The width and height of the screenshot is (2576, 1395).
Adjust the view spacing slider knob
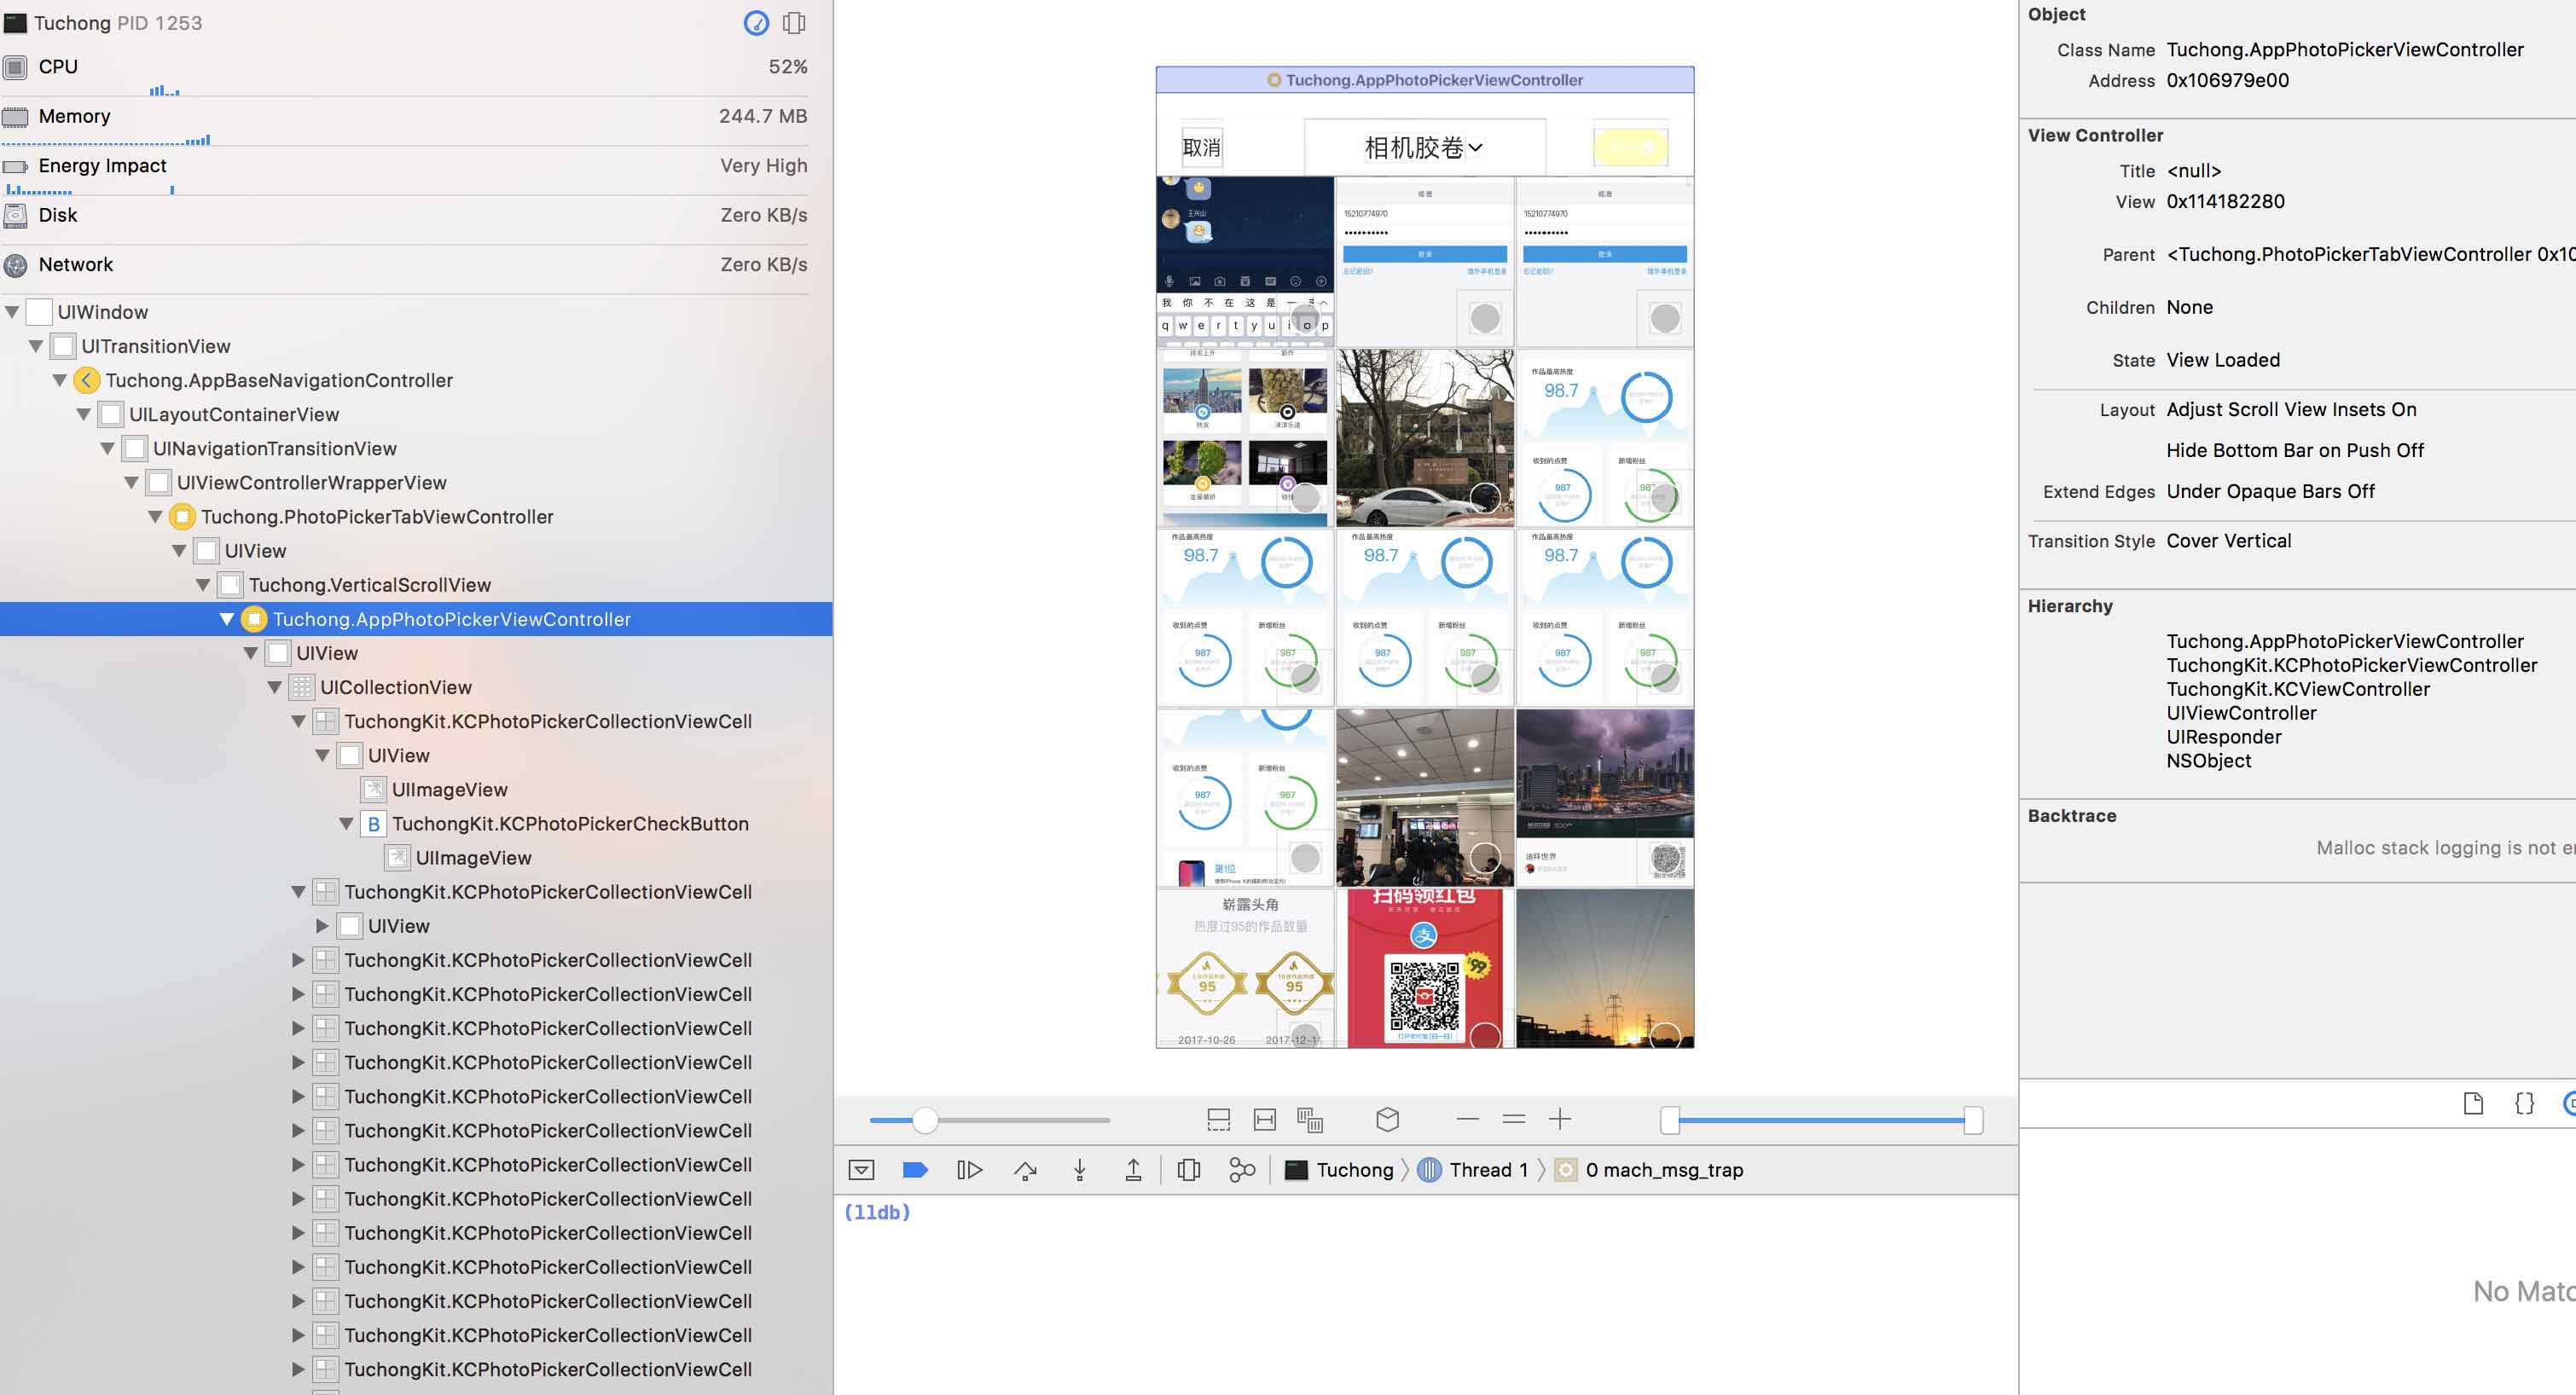click(x=925, y=1120)
